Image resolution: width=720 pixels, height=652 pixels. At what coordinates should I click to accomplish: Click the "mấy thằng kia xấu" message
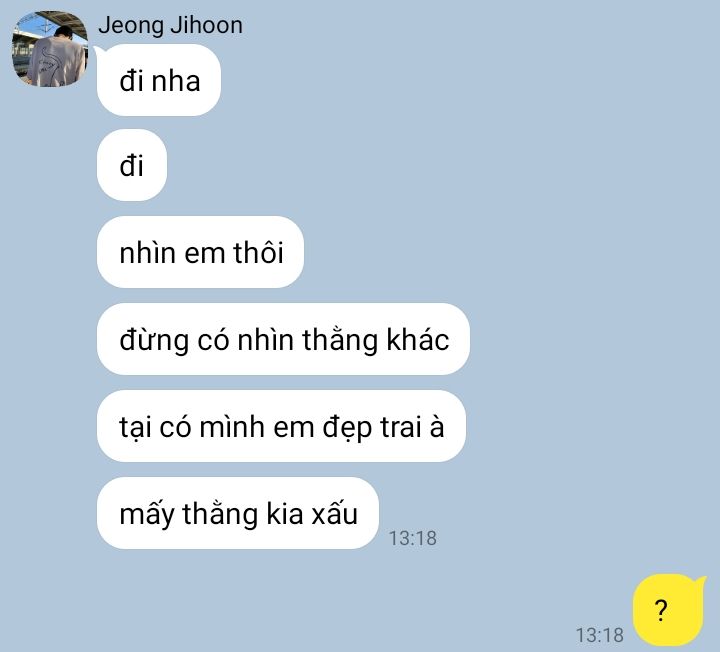point(238,513)
